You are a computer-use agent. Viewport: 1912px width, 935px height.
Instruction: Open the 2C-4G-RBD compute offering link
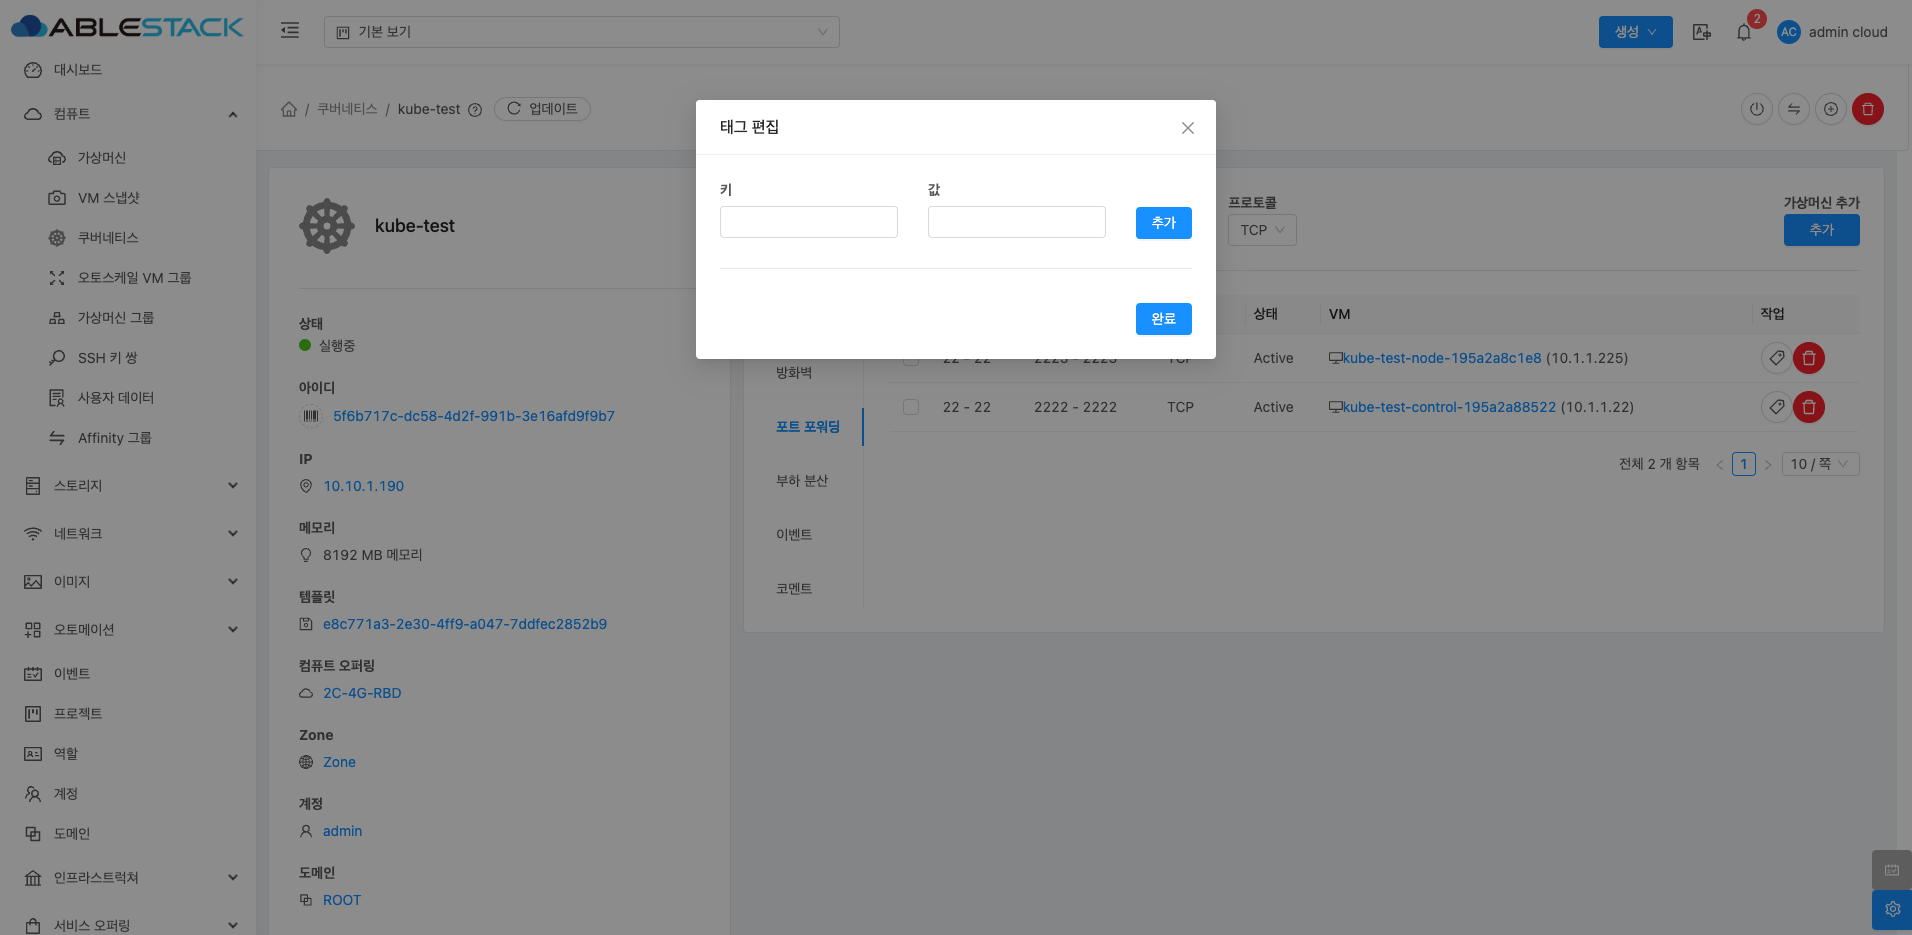tap(362, 693)
